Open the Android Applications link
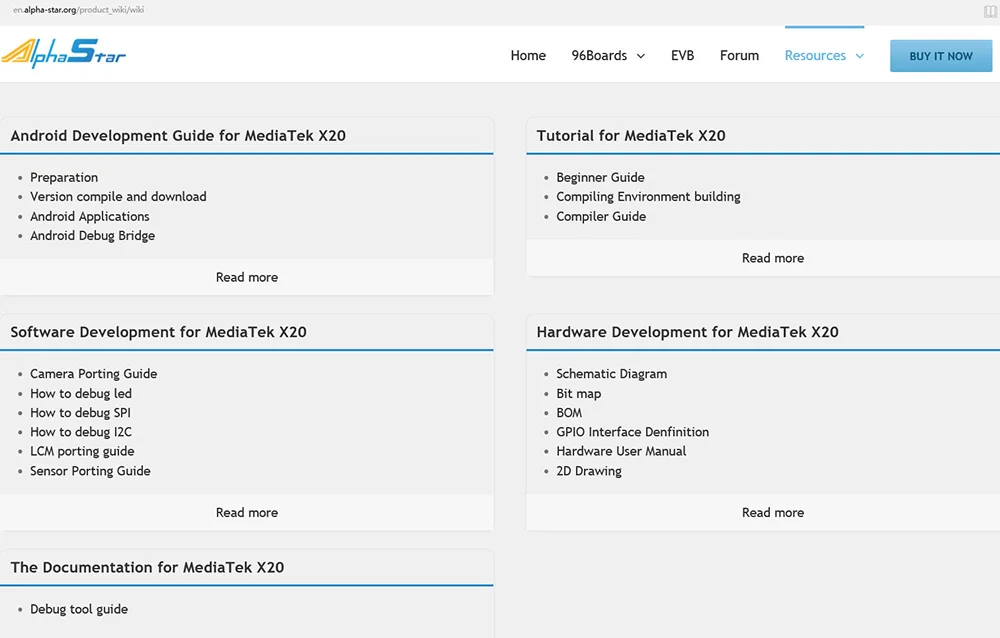Image resolution: width=1000 pixels, height=638 pixels. (x=89, y=216)
